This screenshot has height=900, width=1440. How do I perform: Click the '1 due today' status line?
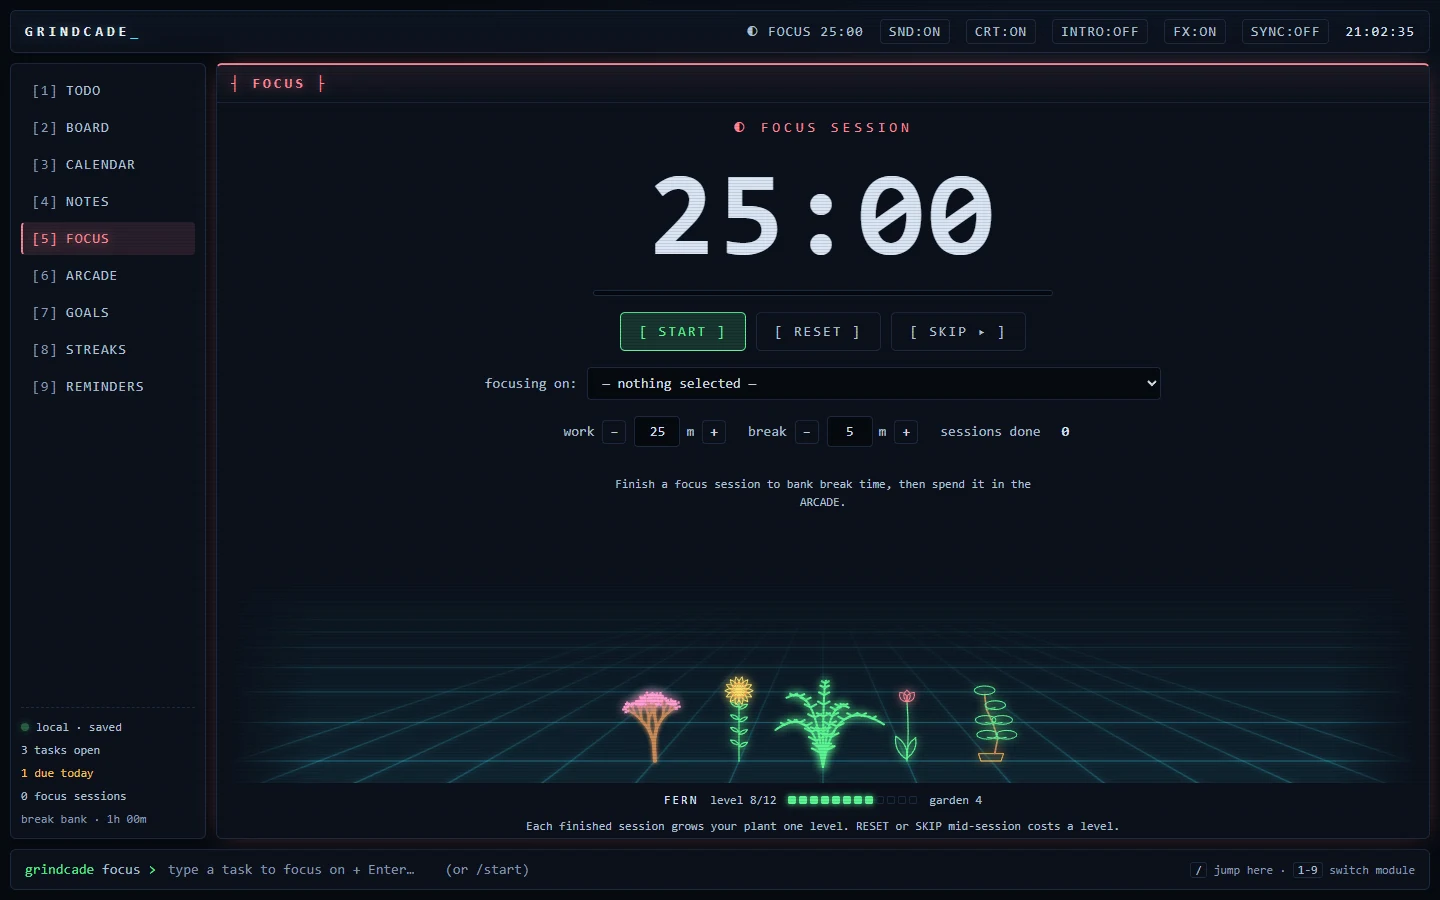tap(57, 773)
